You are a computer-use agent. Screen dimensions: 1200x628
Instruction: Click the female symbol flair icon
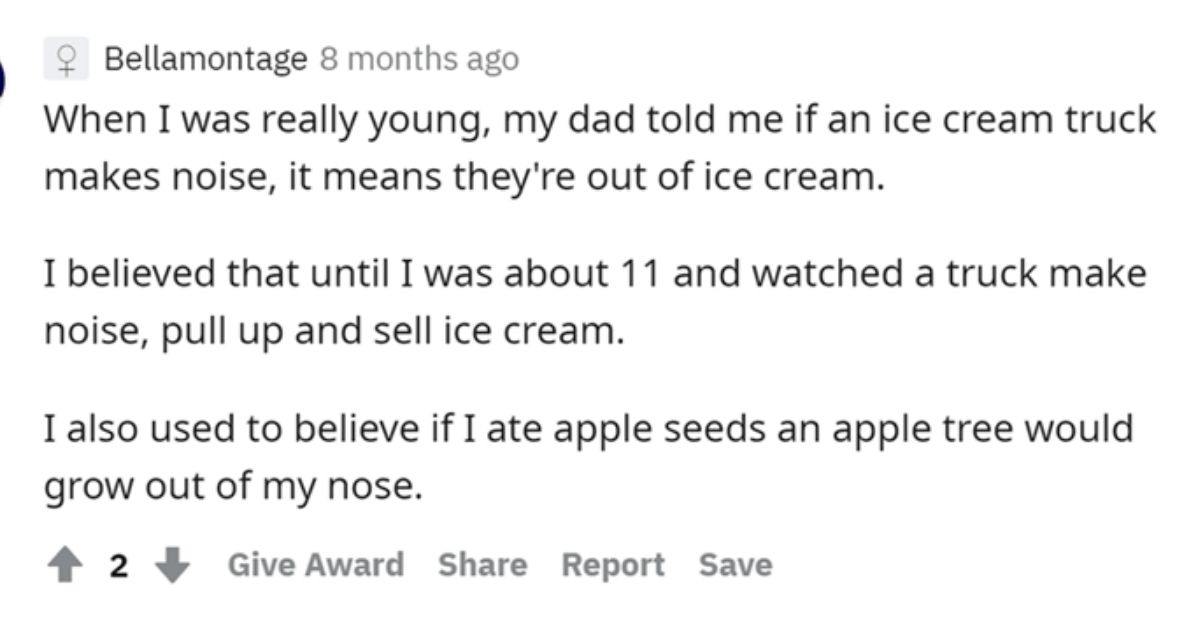[68, 61]
